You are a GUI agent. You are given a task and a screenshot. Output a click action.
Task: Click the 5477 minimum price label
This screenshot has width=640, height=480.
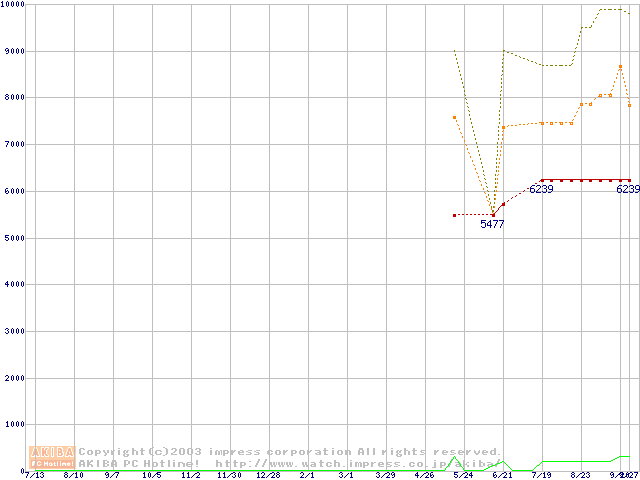492,225
